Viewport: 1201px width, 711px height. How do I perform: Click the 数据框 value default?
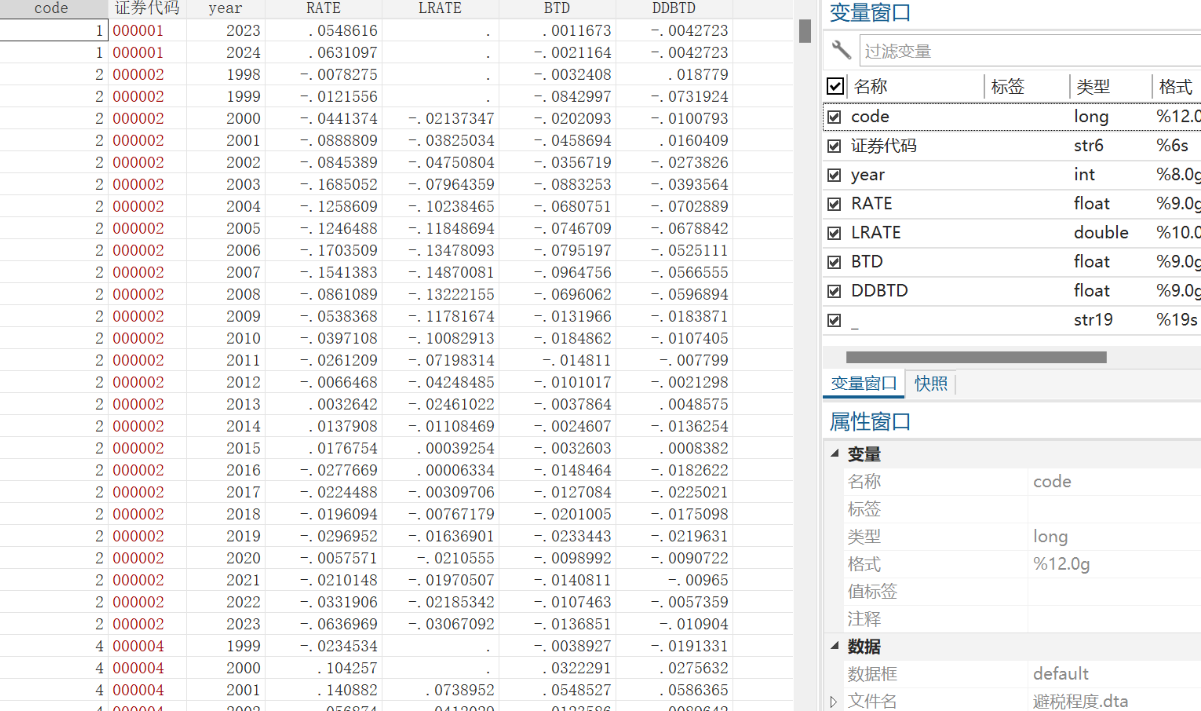(x=1061, y=674)
